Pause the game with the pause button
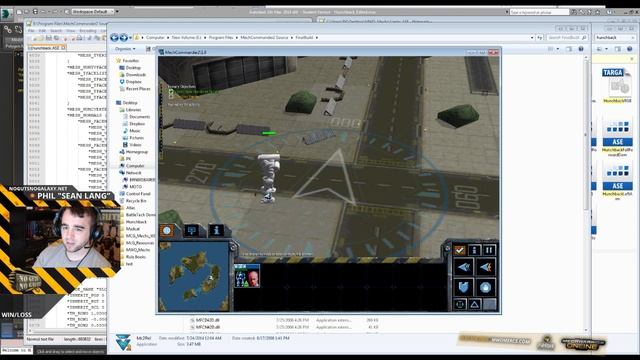The height and width of the screenshot is (360, 640). [x=489, y=250]
